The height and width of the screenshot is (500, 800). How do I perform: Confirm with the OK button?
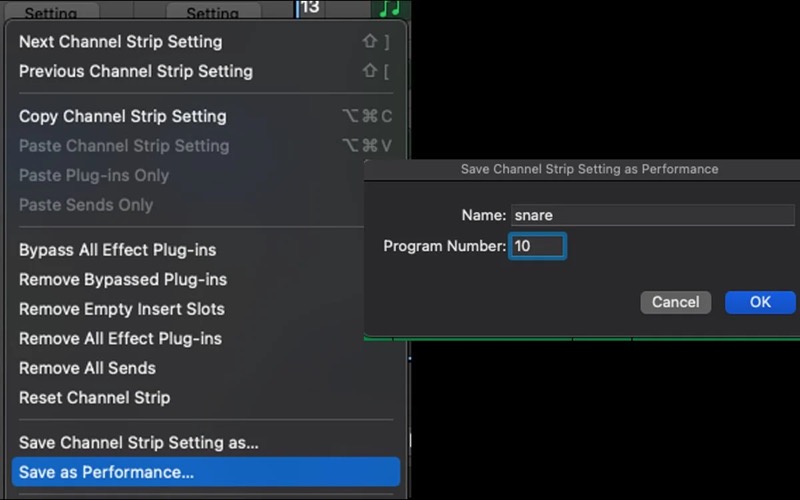pos(760,302)
